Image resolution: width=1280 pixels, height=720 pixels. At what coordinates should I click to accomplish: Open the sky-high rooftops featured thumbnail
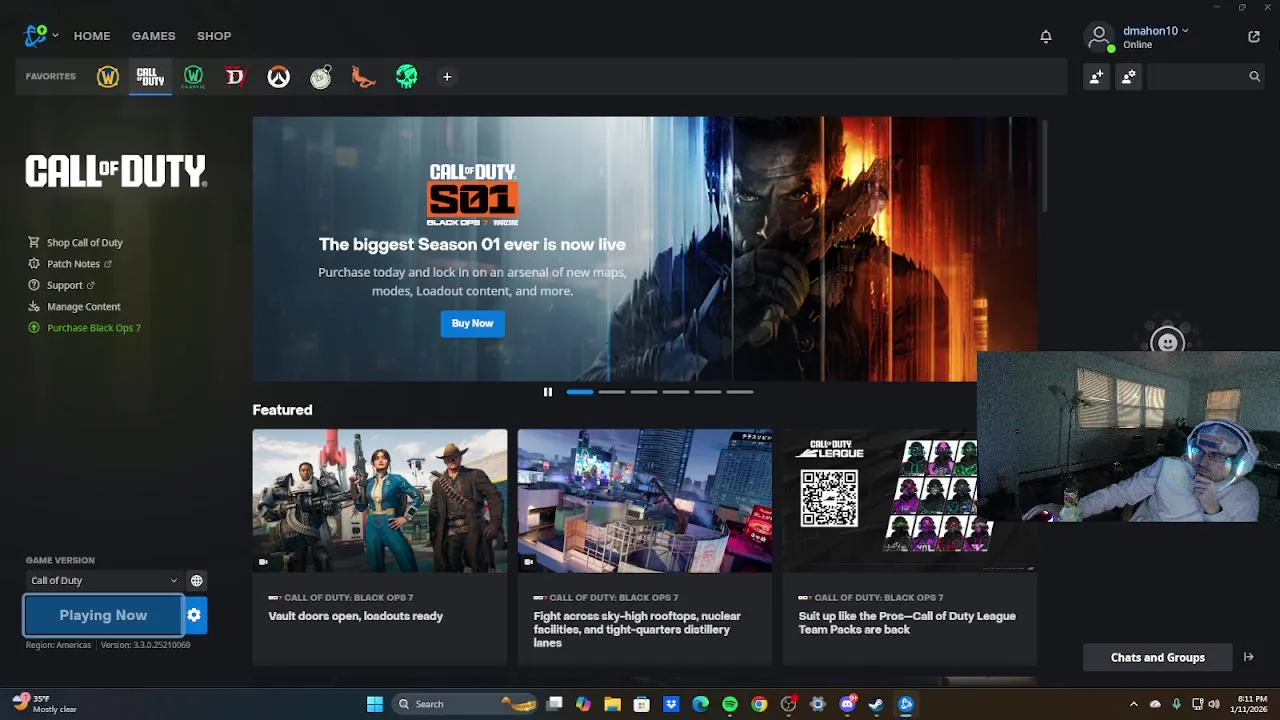tap(645, 501)
